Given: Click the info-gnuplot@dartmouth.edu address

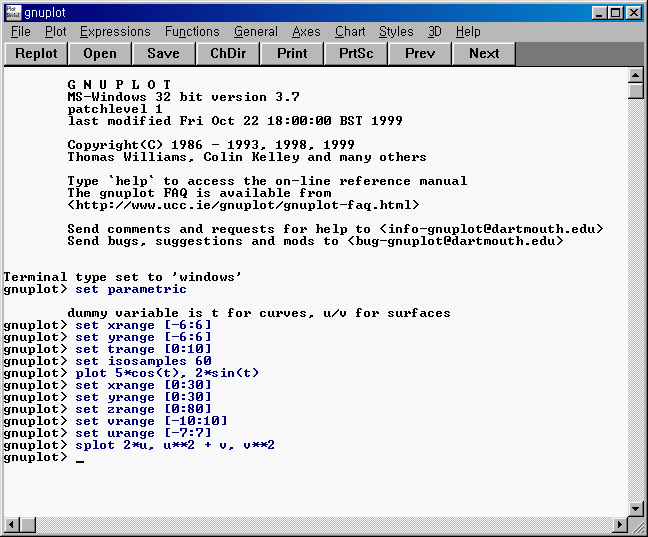Looking at the screenshot, I should [491, 229].
